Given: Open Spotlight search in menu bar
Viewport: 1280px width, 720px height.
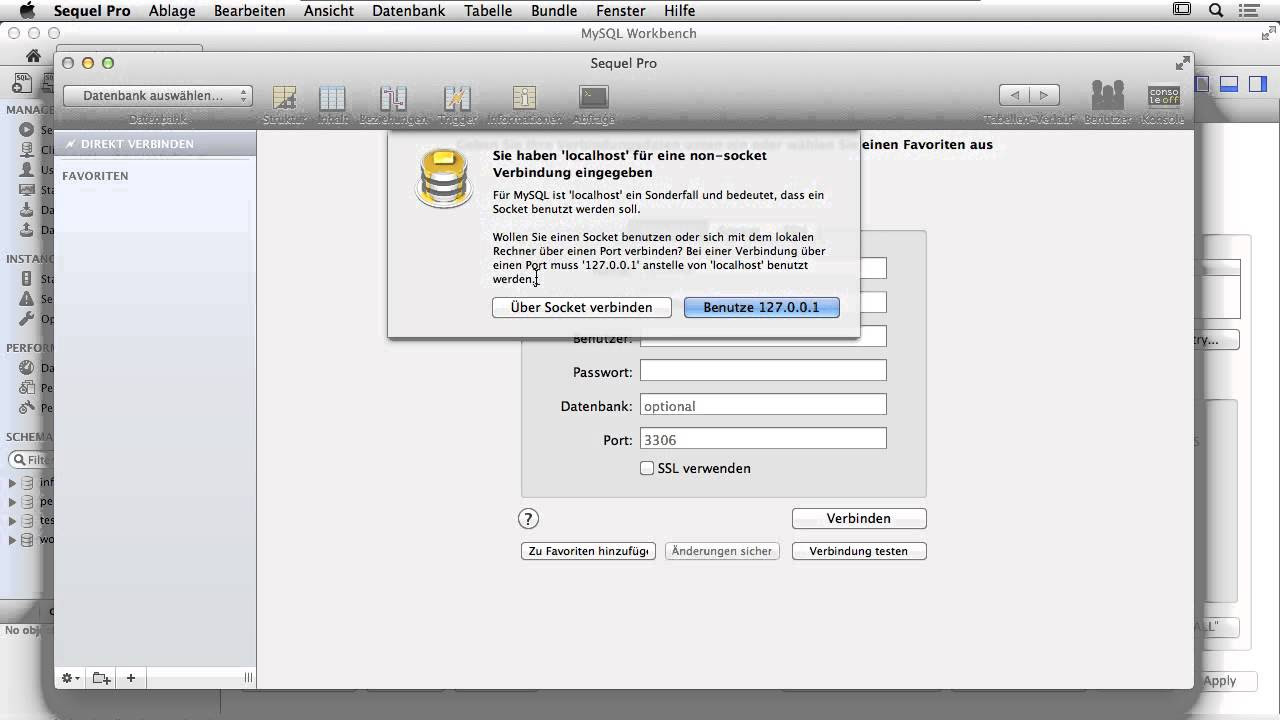Looking at the screenshot, I should point(1216,10).
